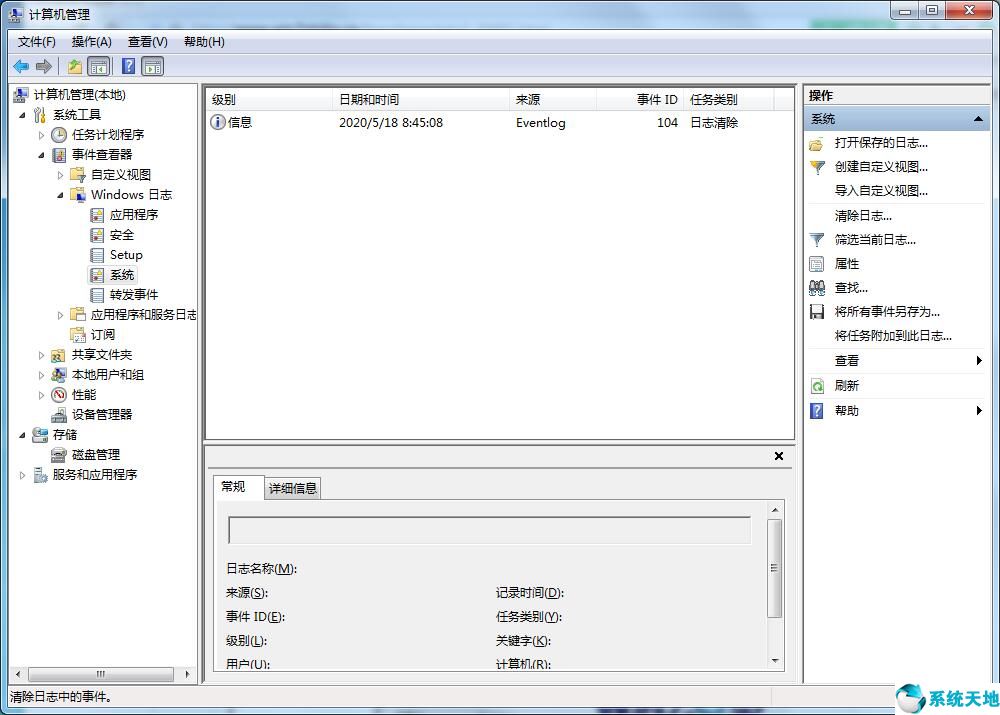Click the forward navigation arrow

44,66
